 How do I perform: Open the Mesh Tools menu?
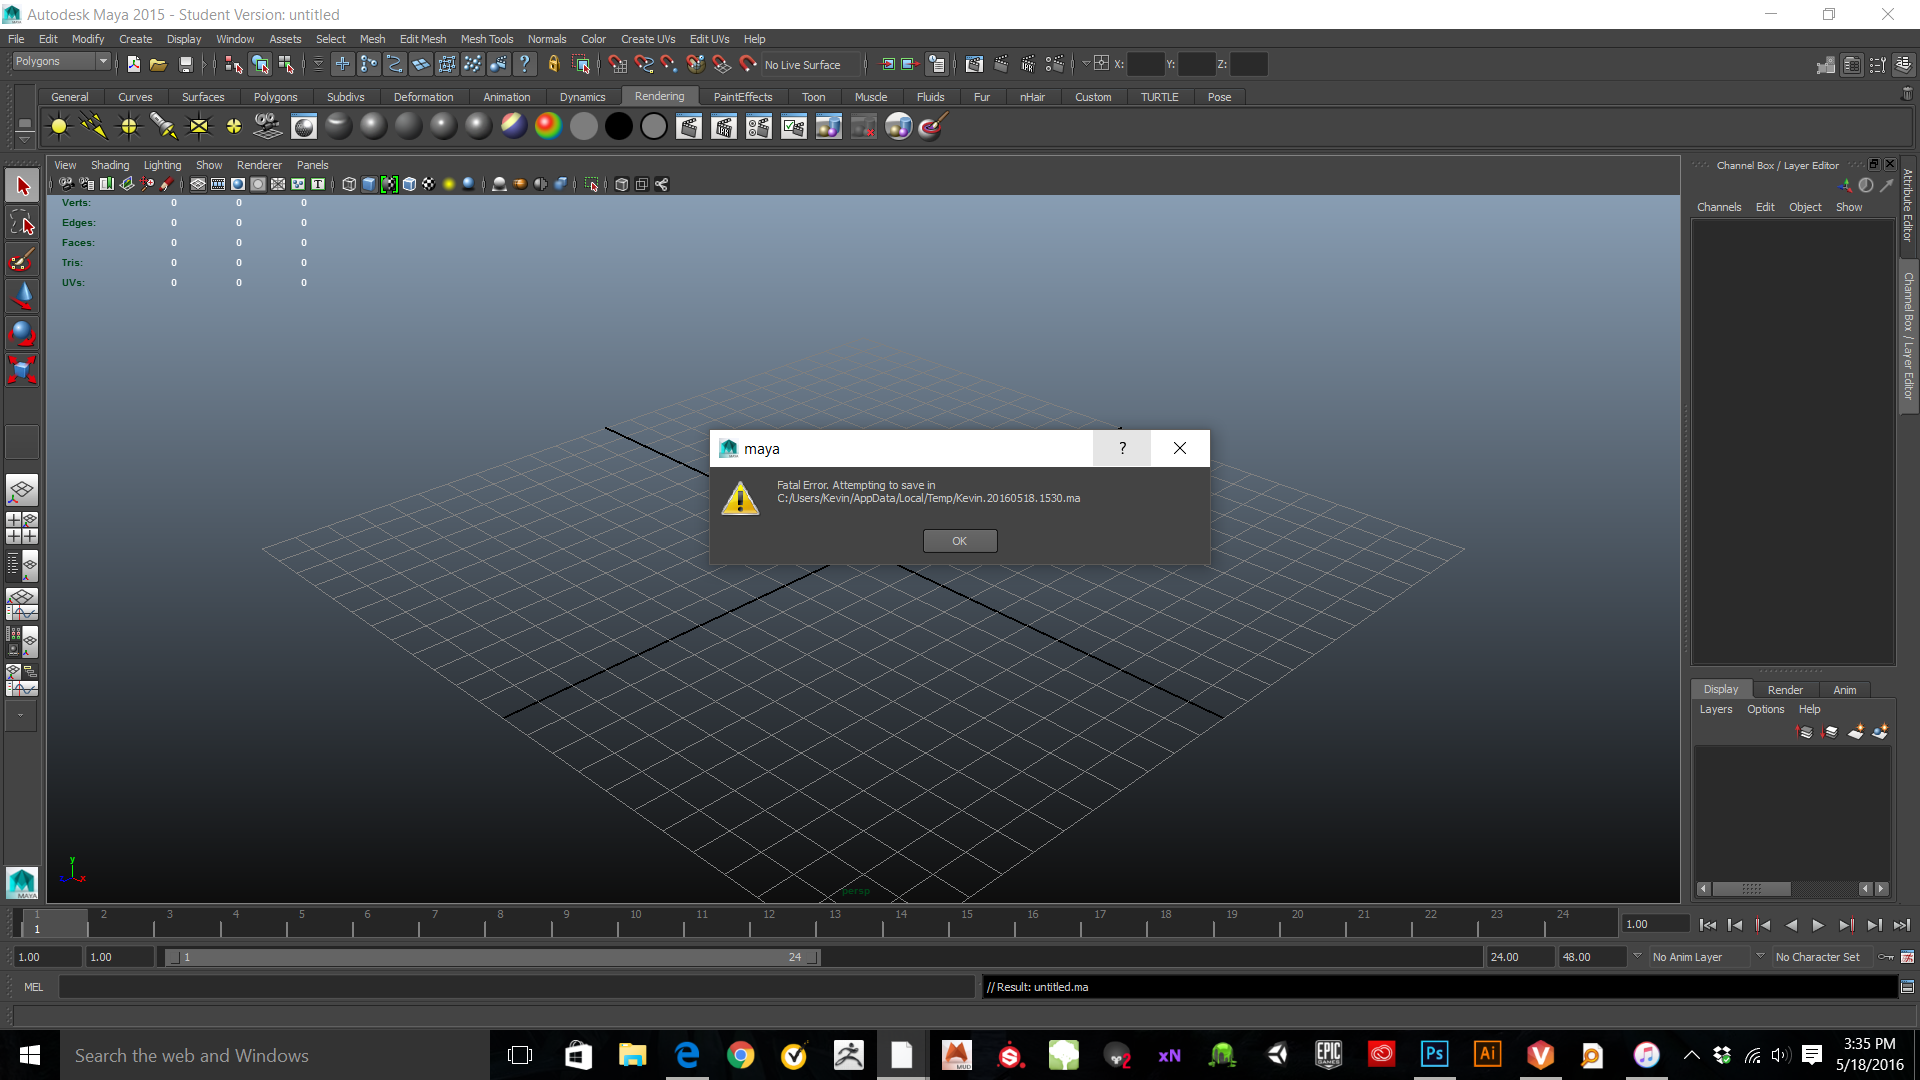coord(486,39)
